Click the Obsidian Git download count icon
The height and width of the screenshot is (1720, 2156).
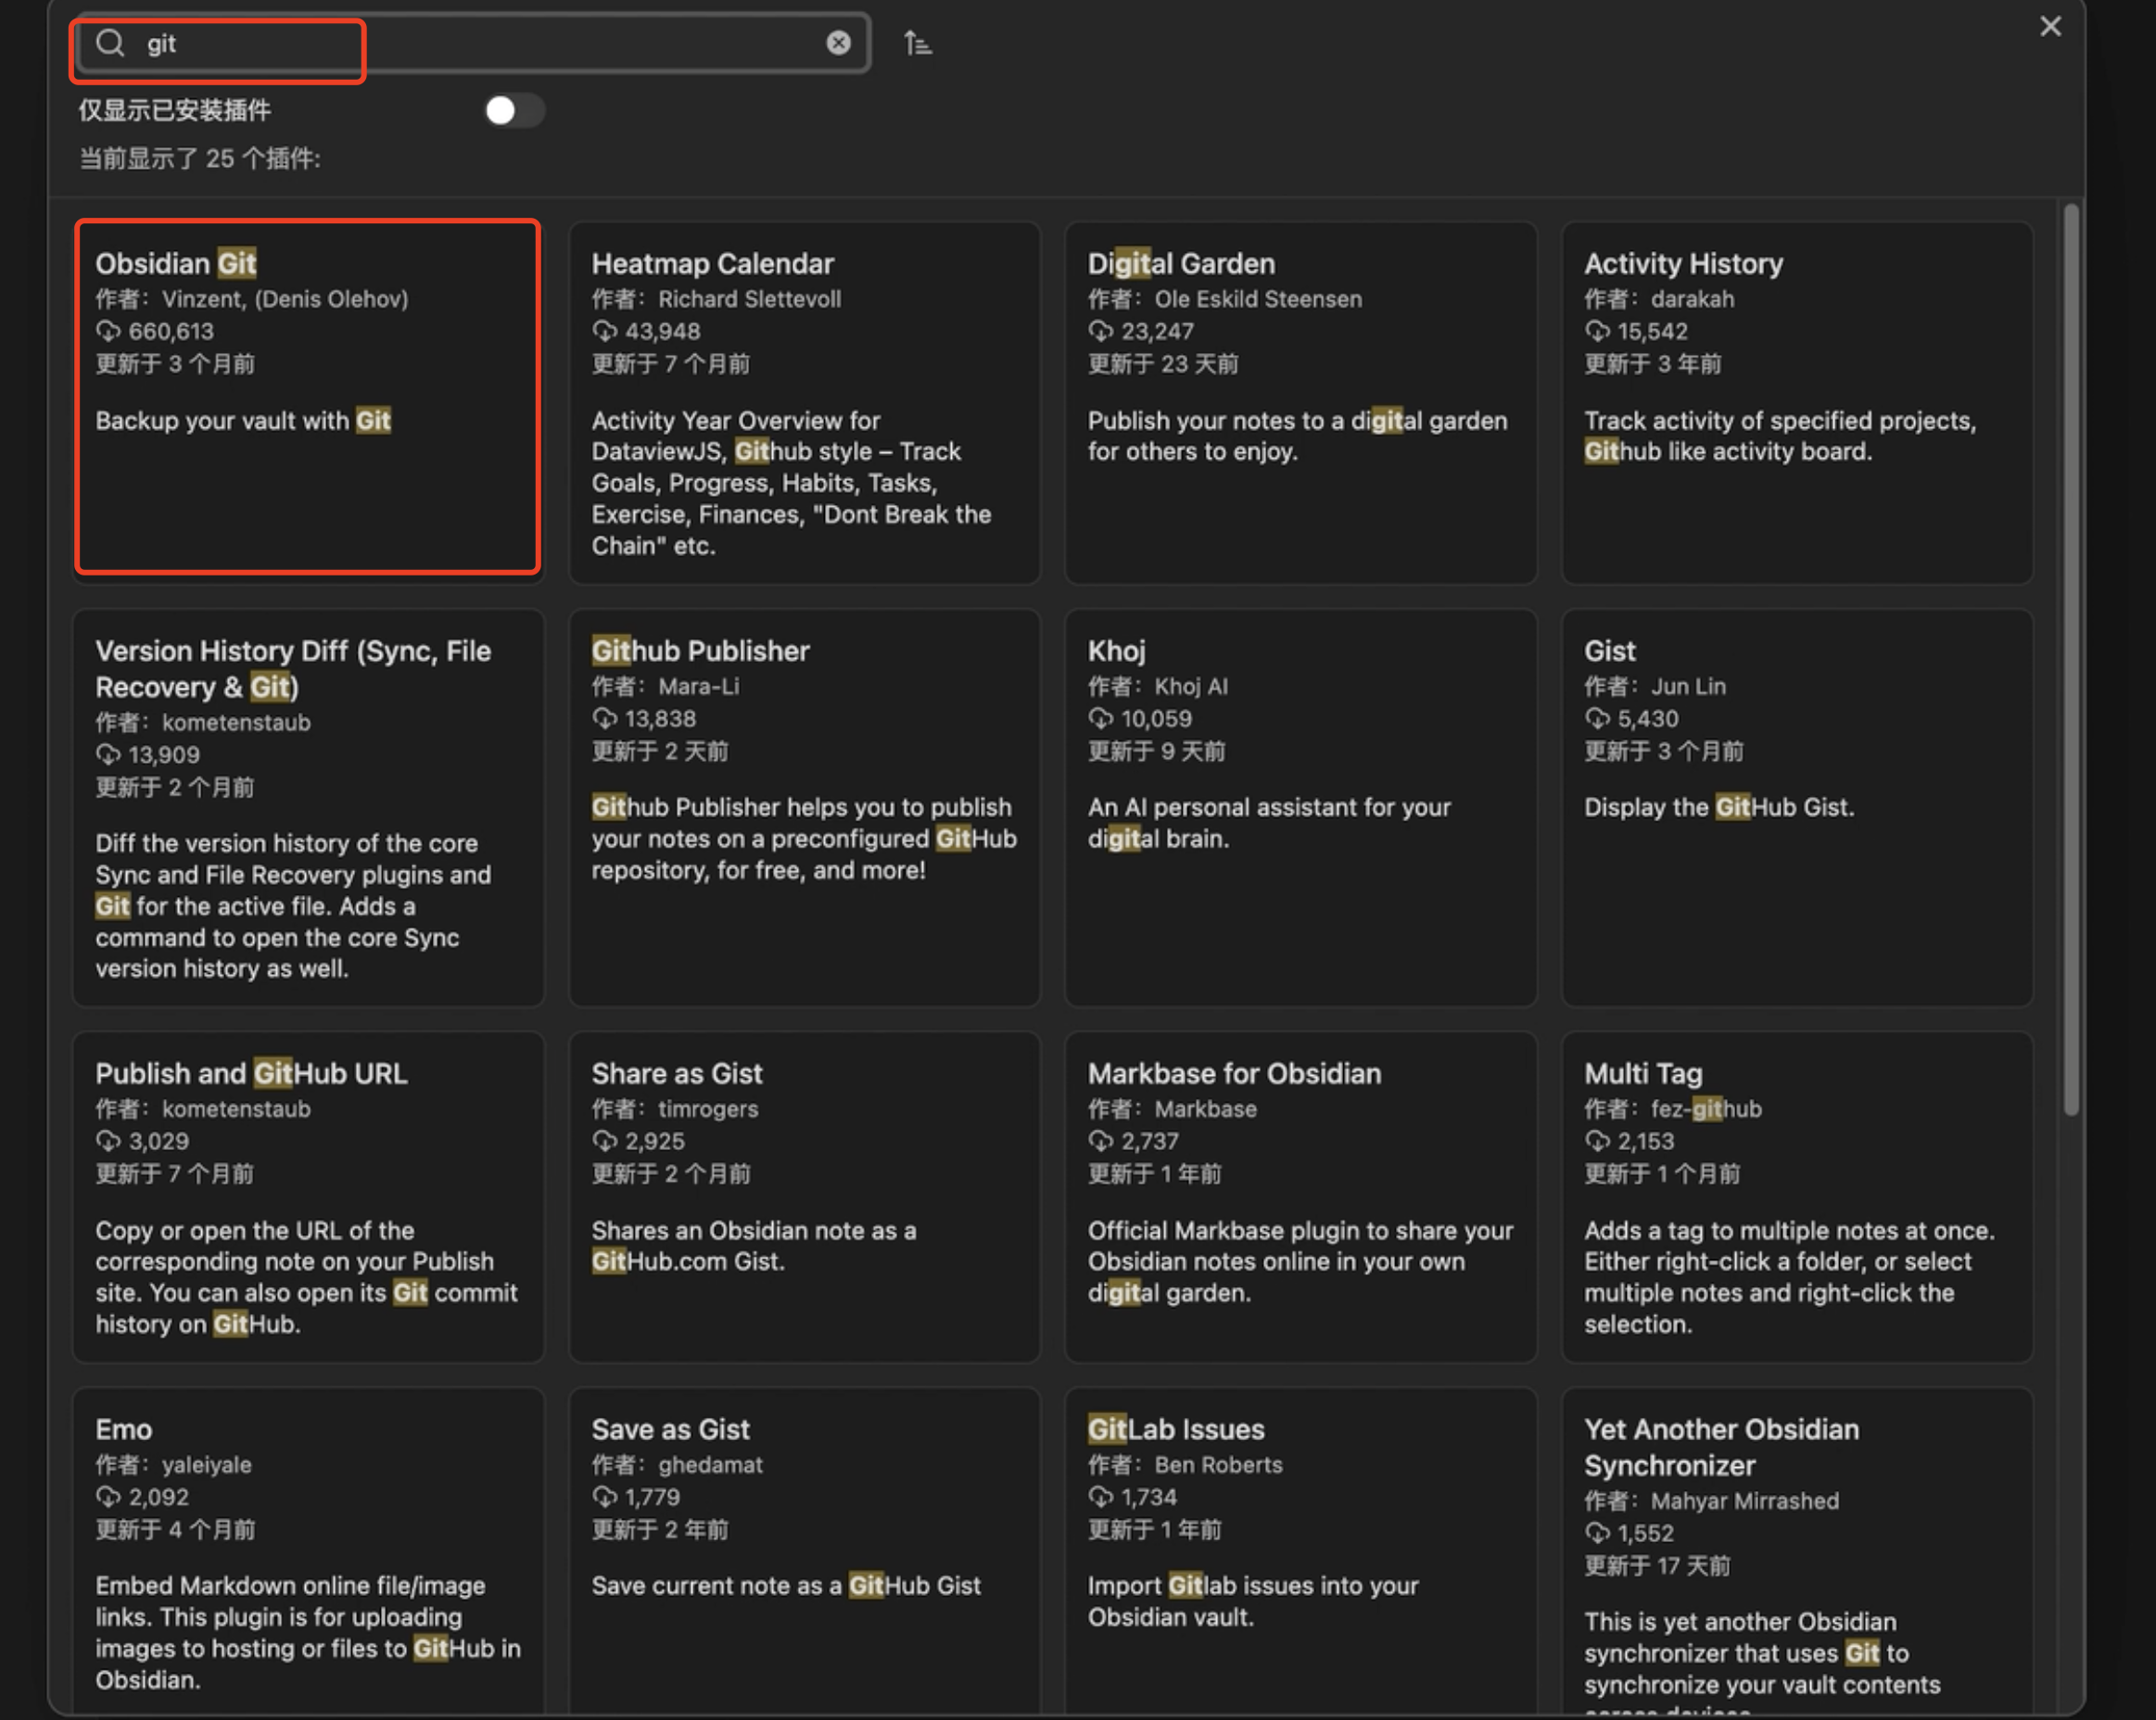(107, 331)
